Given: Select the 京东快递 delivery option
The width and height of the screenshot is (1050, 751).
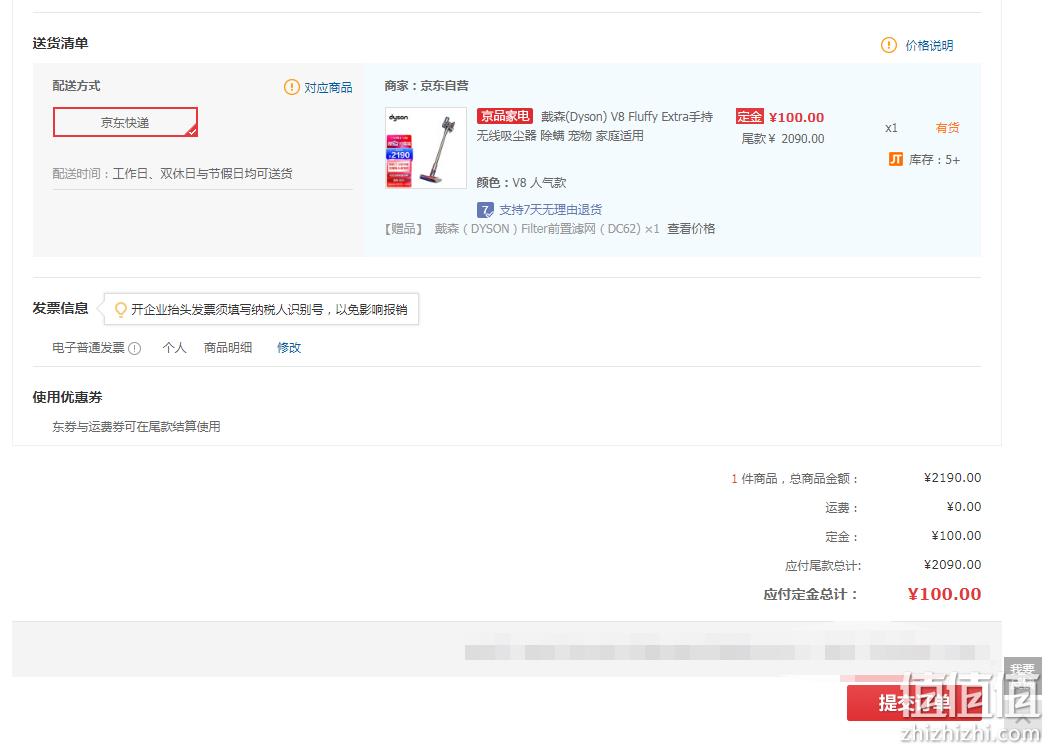Looking at the screenshot, I should 125,122.
